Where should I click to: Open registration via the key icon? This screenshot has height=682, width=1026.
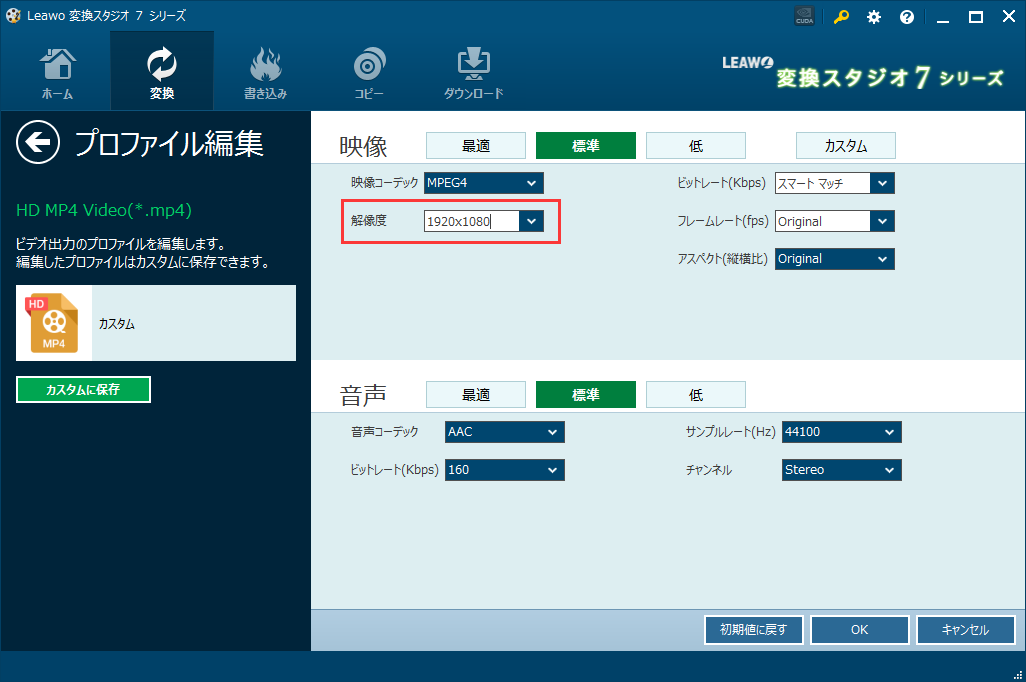click(x=841, y=17)
